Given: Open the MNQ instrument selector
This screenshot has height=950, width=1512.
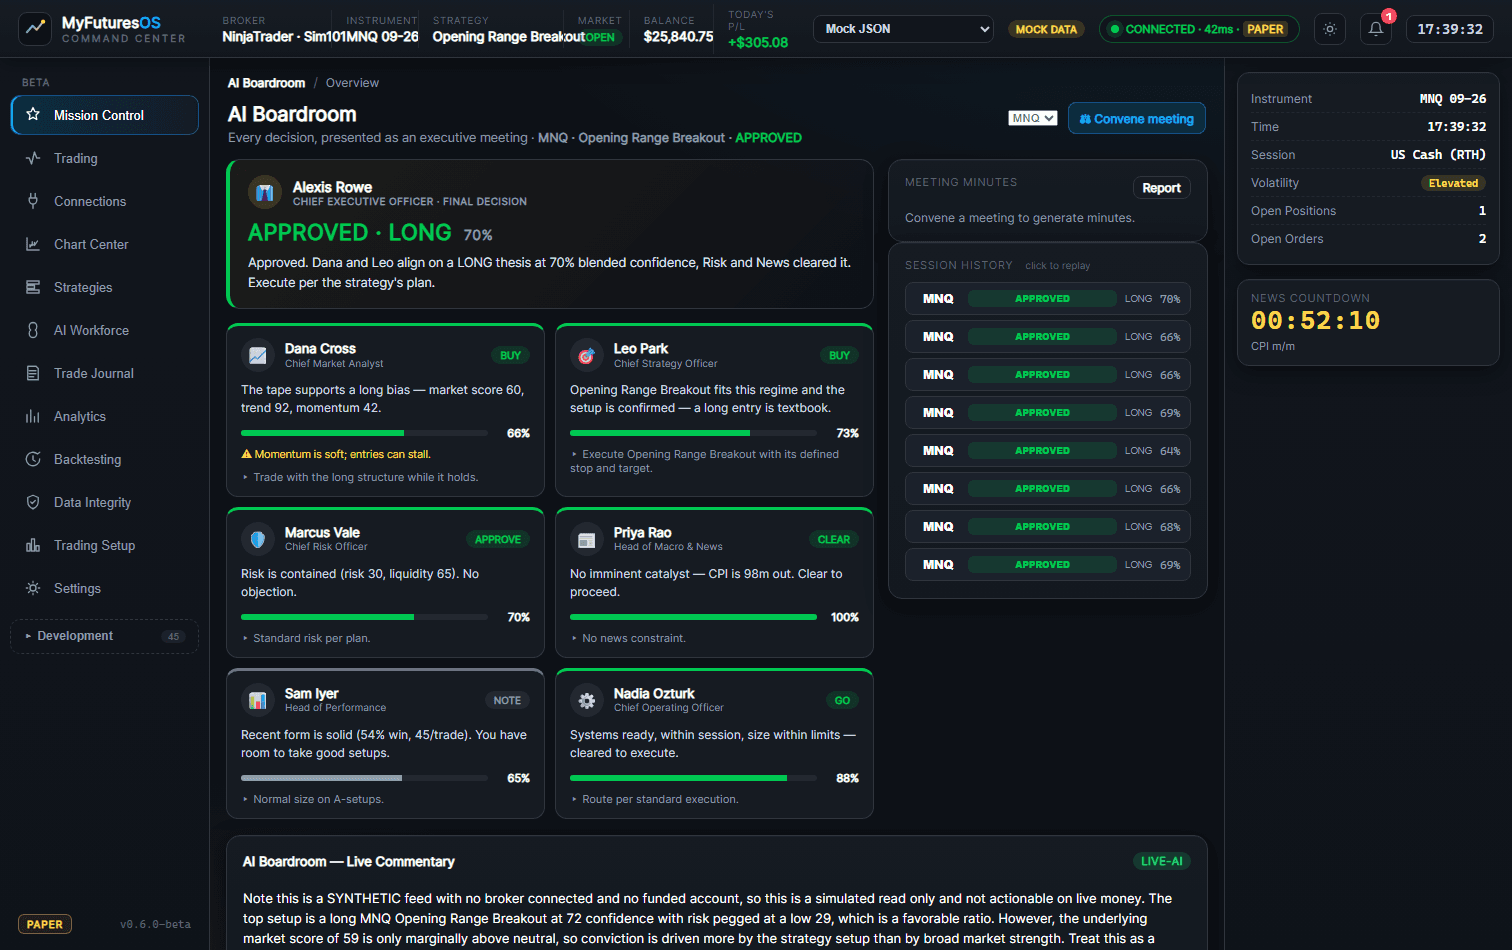Looking at the screenshot, I should (x=1033, y=118).
